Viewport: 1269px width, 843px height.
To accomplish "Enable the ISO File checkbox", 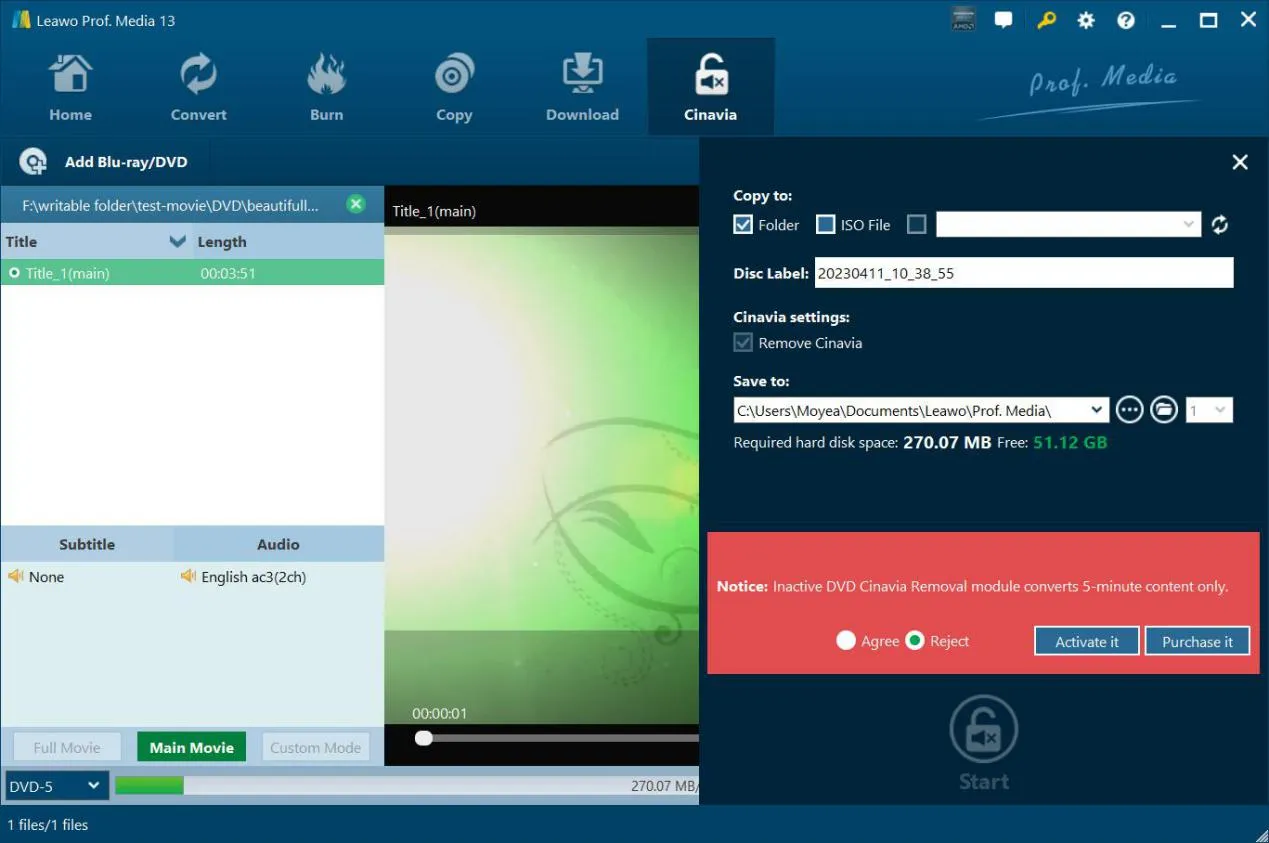I will [x=825, y=225].
